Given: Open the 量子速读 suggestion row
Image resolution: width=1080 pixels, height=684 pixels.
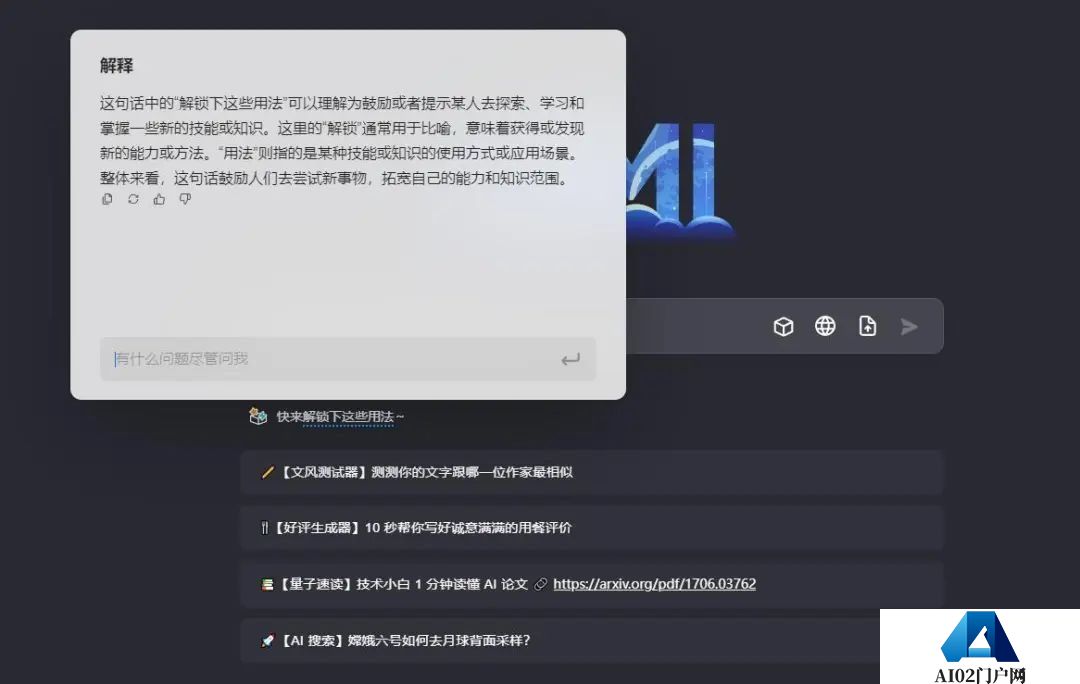Looking at the screenshot, I should pos(591,584).
